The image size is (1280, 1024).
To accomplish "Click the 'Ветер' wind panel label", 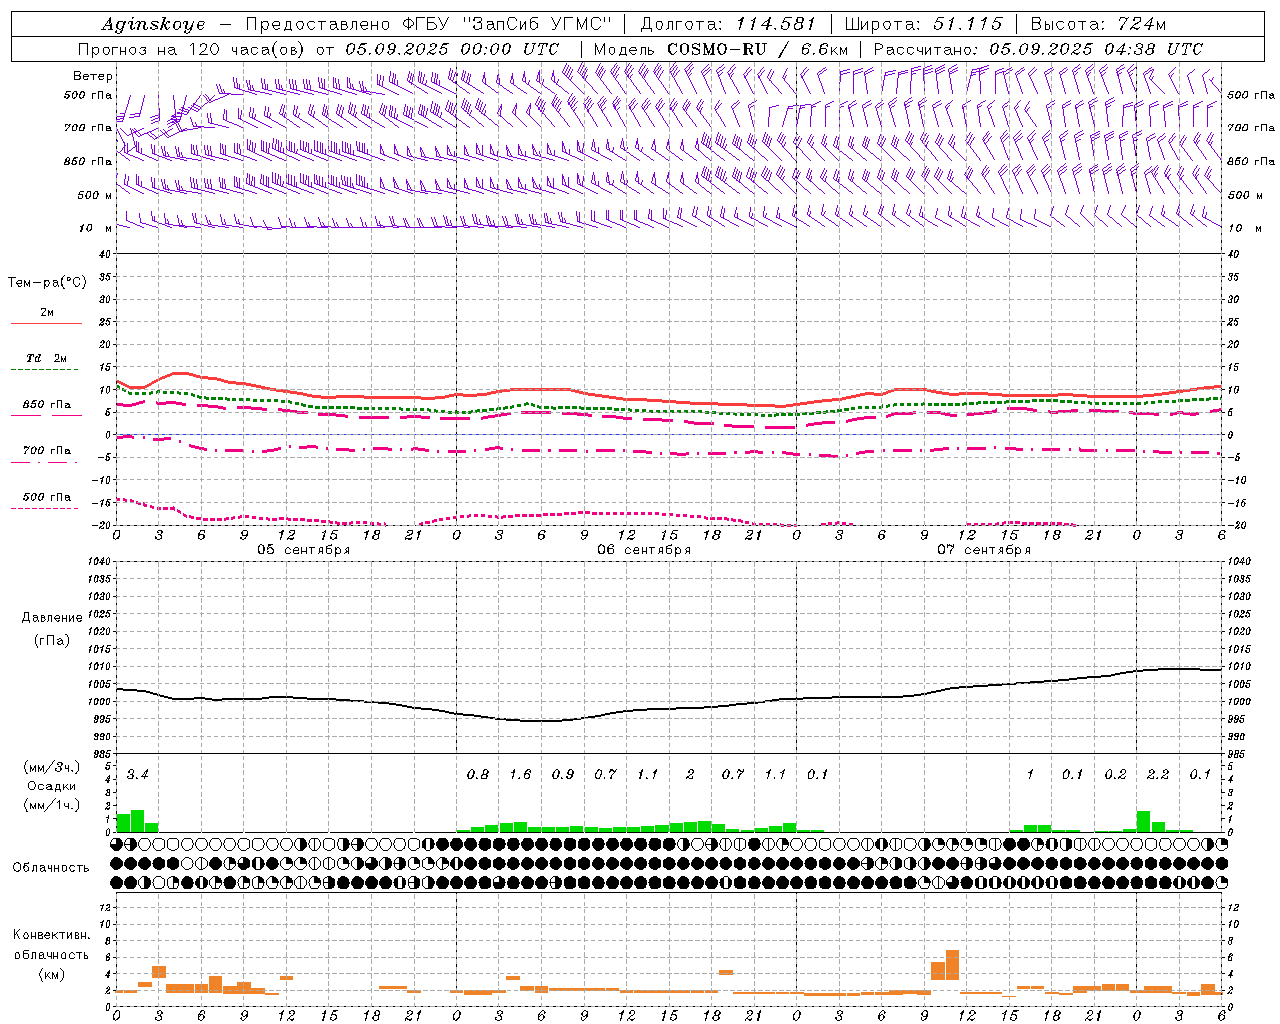I will click(x=93, y=76).
